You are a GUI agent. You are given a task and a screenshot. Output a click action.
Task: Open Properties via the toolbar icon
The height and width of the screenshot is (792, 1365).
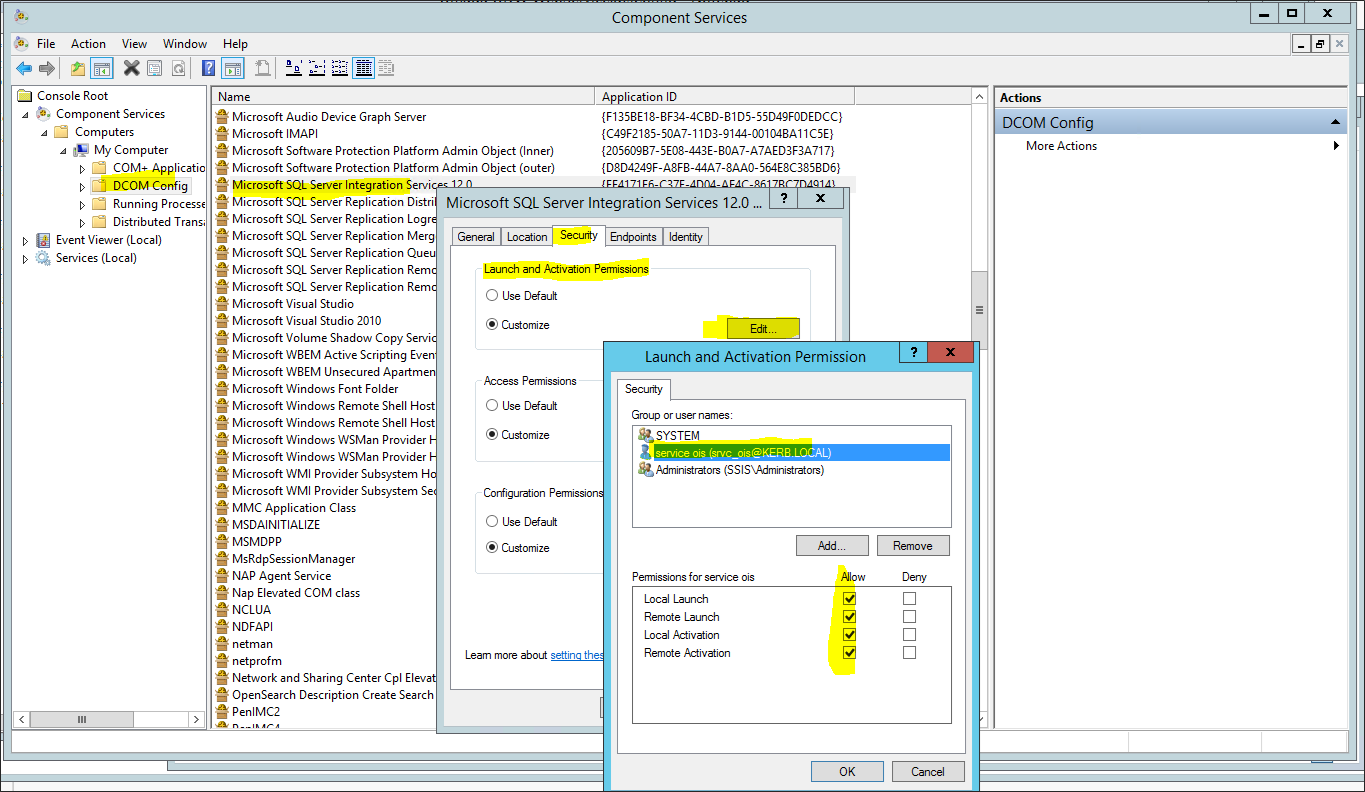click(154, 68)
